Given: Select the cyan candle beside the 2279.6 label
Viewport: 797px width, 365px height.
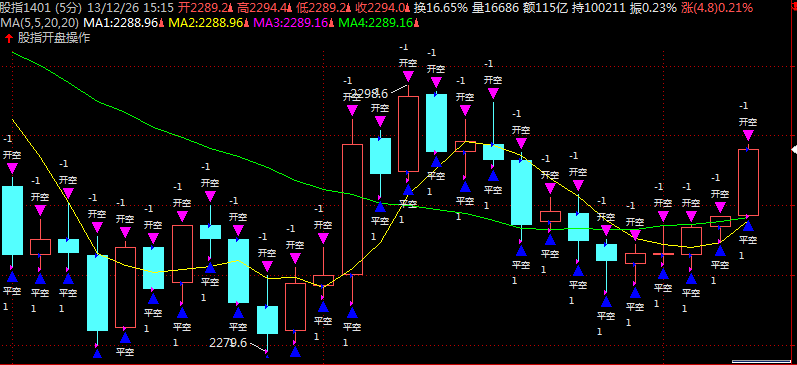Looking at the screenshot, I should pos(267,320).
